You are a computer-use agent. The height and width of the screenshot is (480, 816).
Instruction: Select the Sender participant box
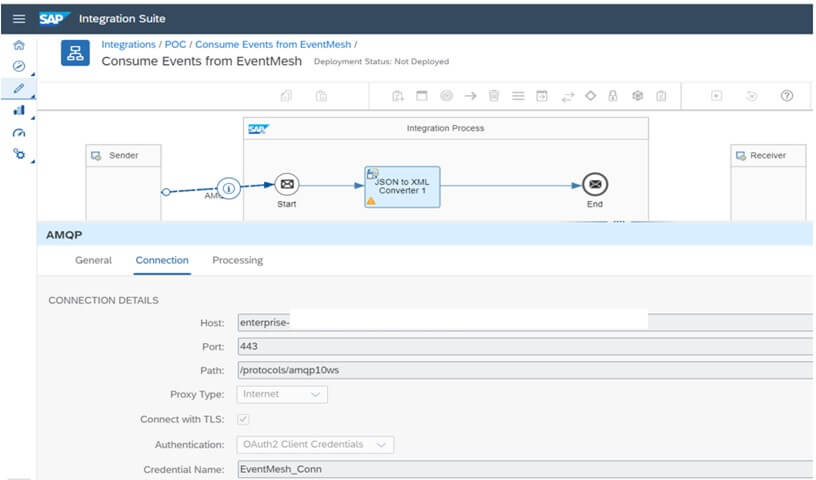pos(123,183)
